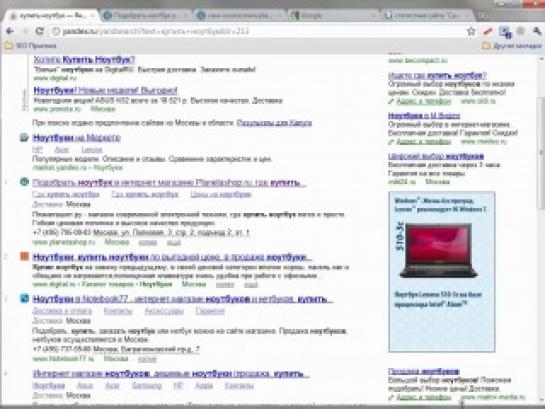Open the Результаты для Калуги link
The image size is (545, 409).
274,123
